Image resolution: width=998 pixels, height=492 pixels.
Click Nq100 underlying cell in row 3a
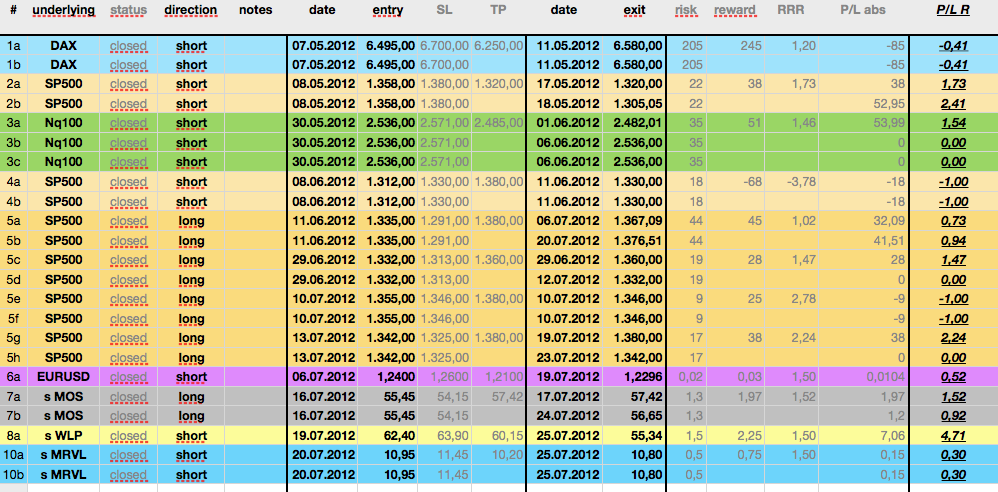coord(64,123)
